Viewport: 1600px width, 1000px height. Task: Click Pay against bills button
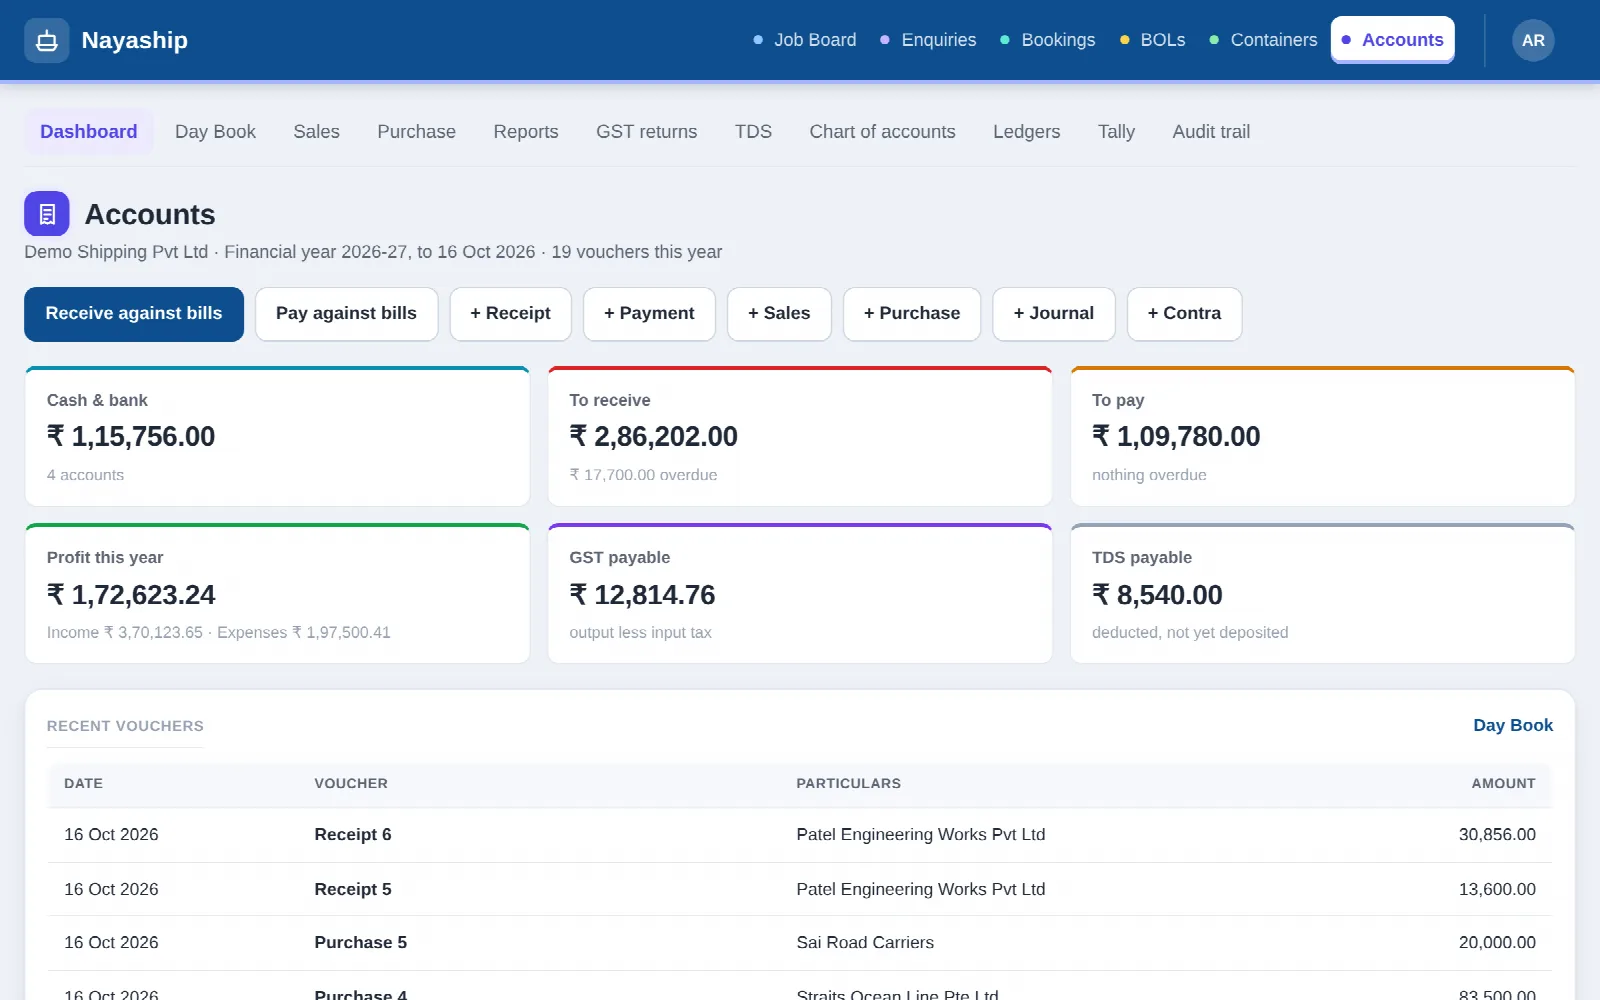(346, 314)
